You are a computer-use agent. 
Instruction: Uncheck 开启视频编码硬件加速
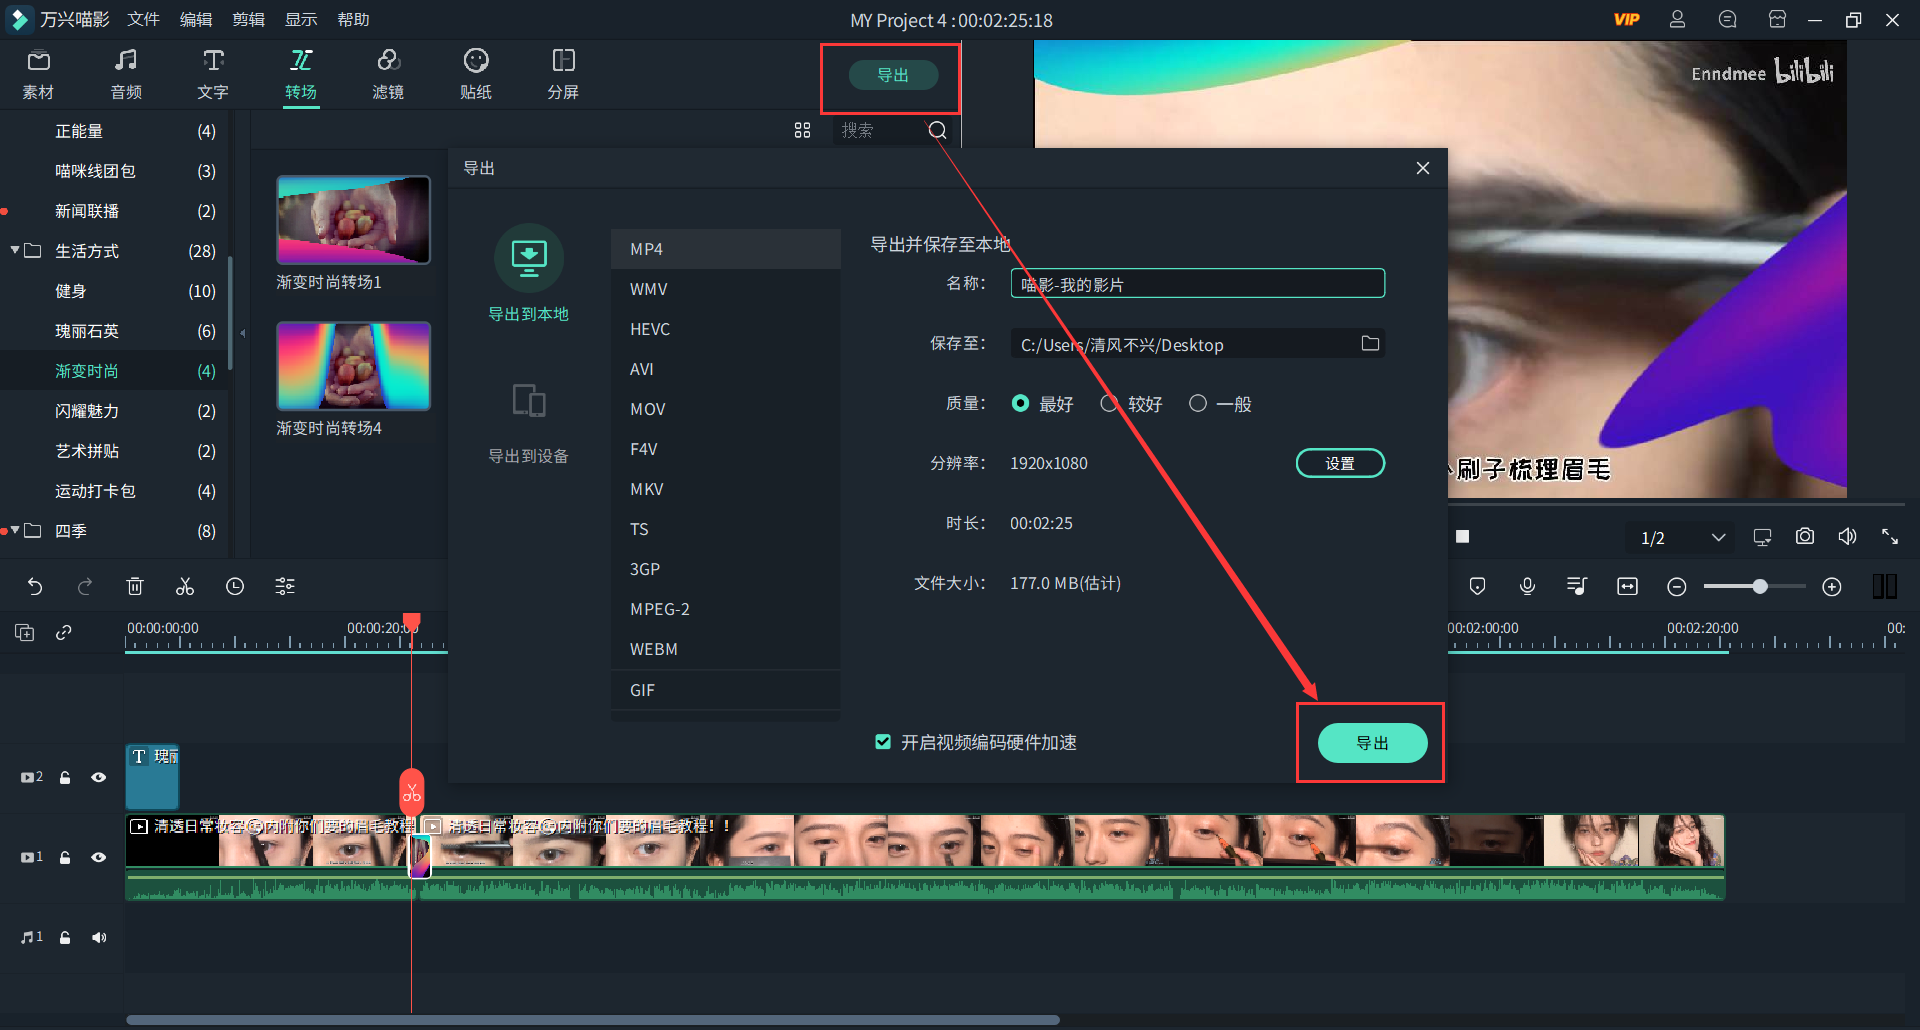[x=883, y=741]
